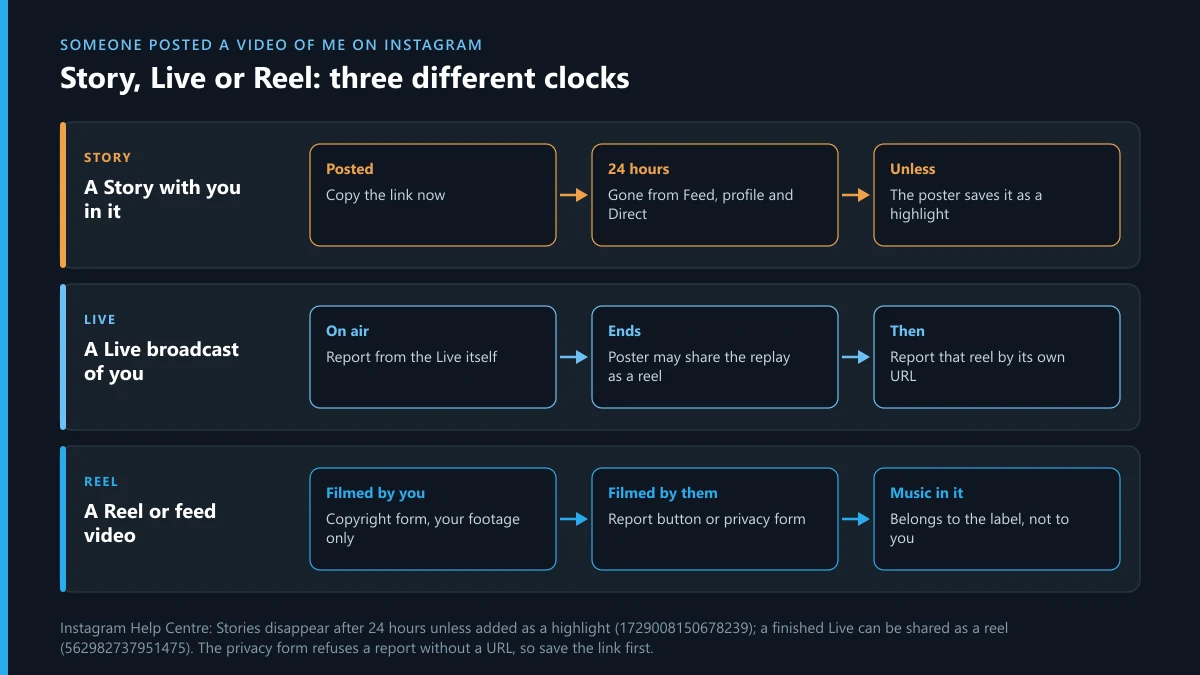Viewport: 1200px width, 675px height.
Task: Select the Unless highlight box
Action: pyautogui.click(x=997, y=195)
